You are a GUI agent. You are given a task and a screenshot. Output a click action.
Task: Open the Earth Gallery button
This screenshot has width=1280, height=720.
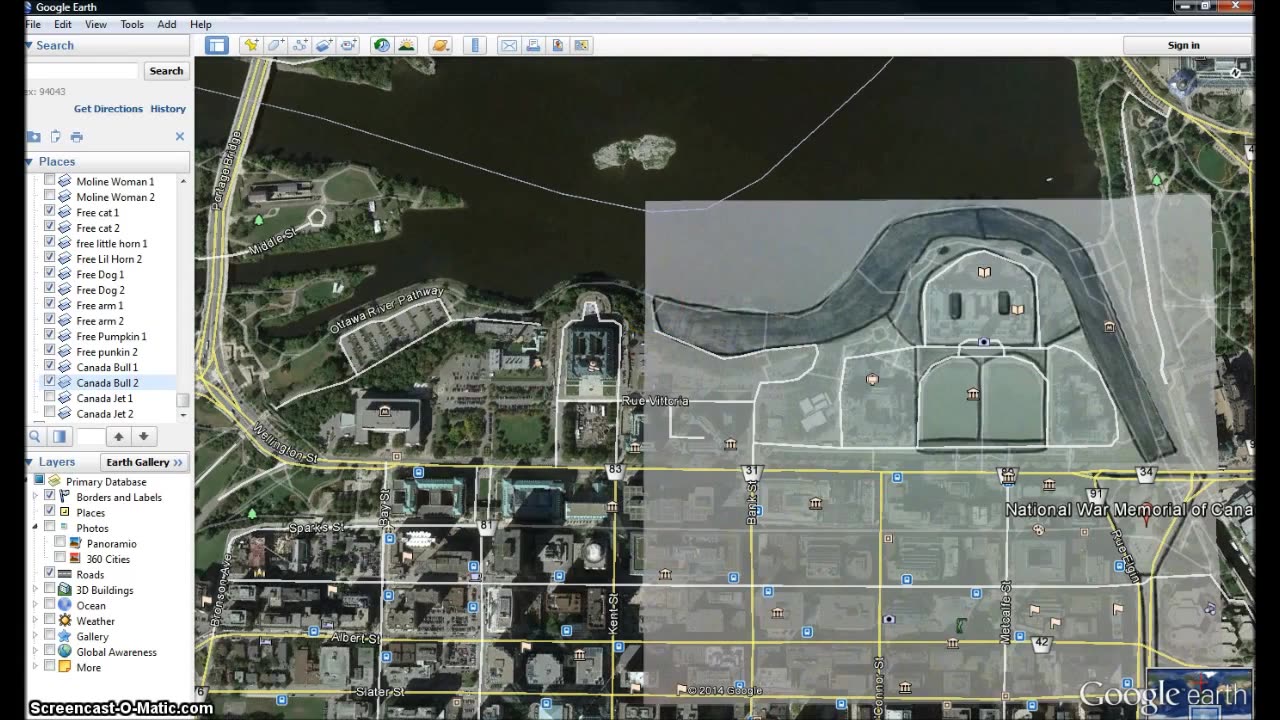[x=146, y=462]
